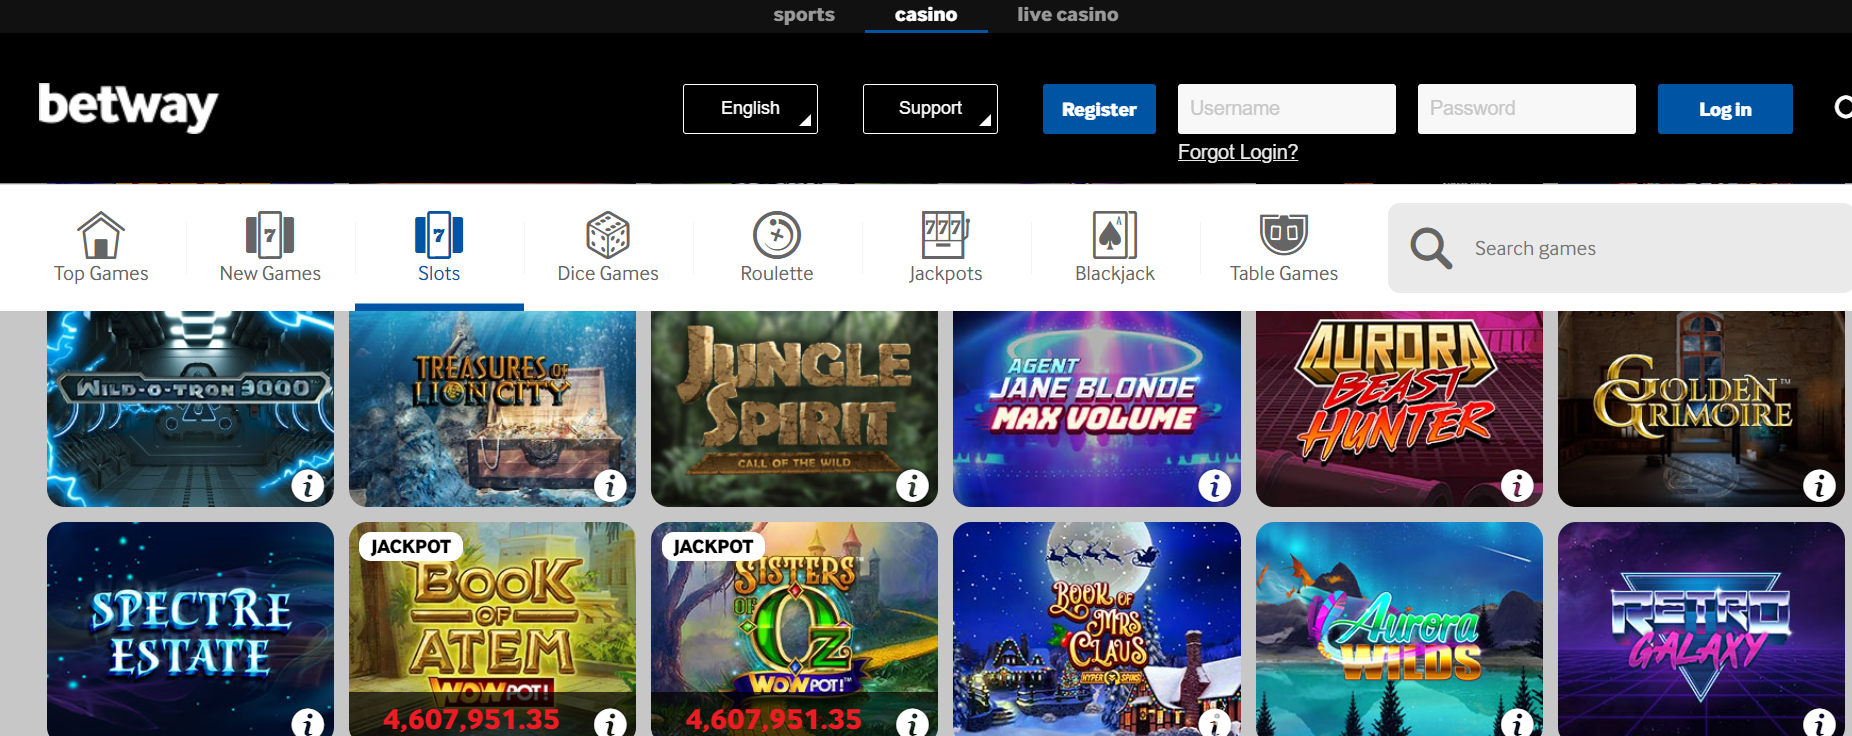This screenshot has height=736, width=1852.
Task: Focus the Search games field
Action: click(x=1620, y=248)
